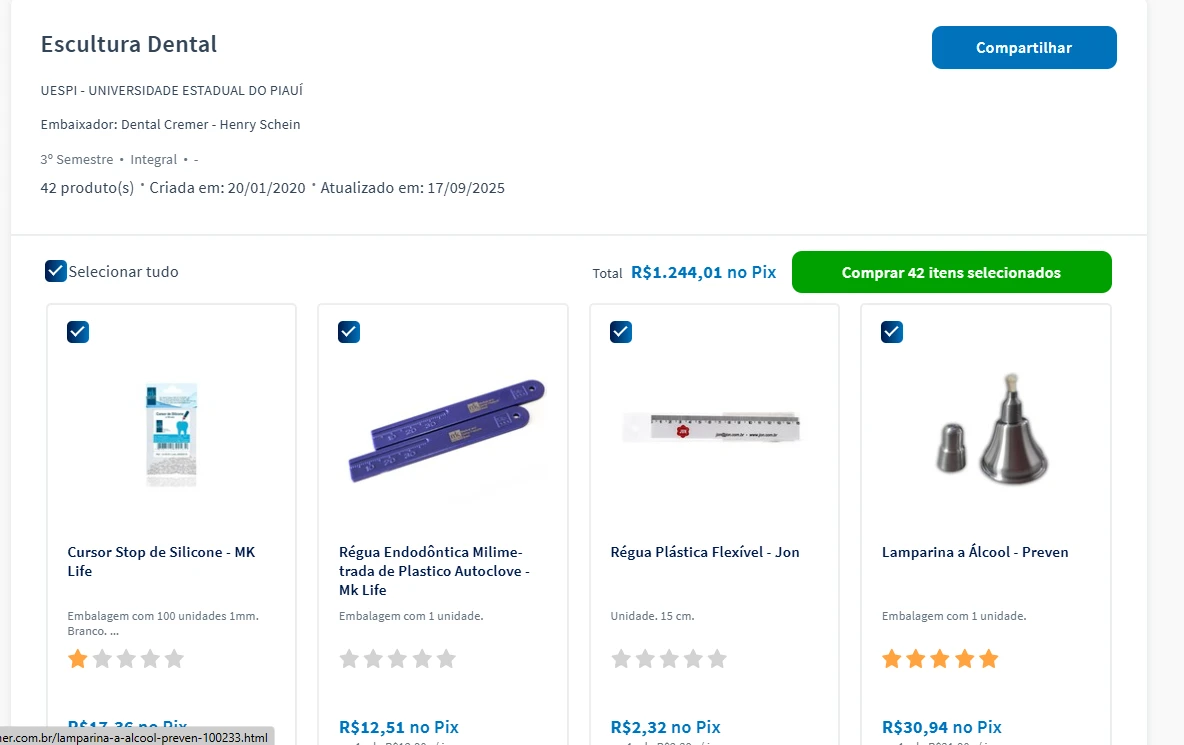Click the total R$1.244,01 no Pix amount
1184x745 pixels.
703,272
